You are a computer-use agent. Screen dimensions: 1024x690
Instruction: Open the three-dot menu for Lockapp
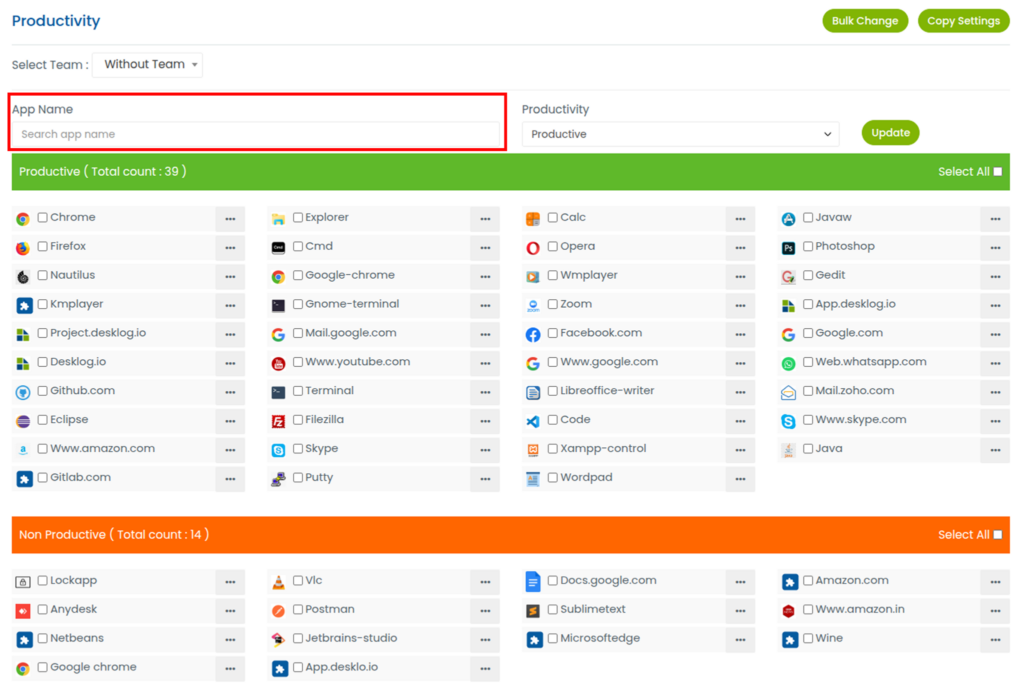tap(230, 582)
